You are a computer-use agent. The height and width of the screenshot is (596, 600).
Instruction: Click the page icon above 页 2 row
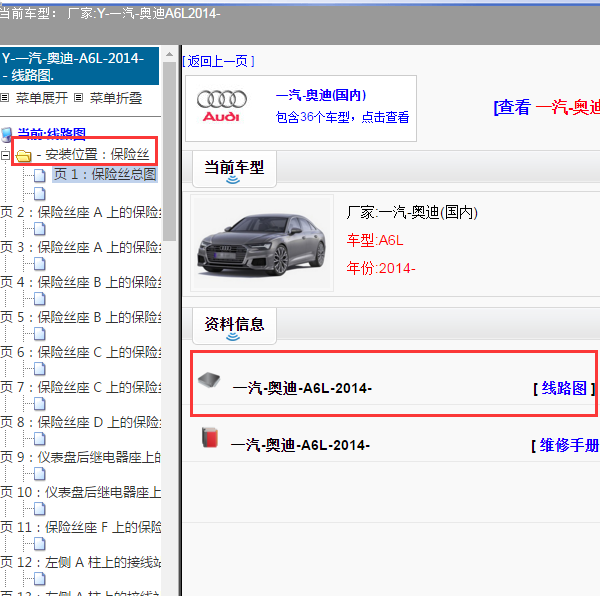click(x=39, y=194)
